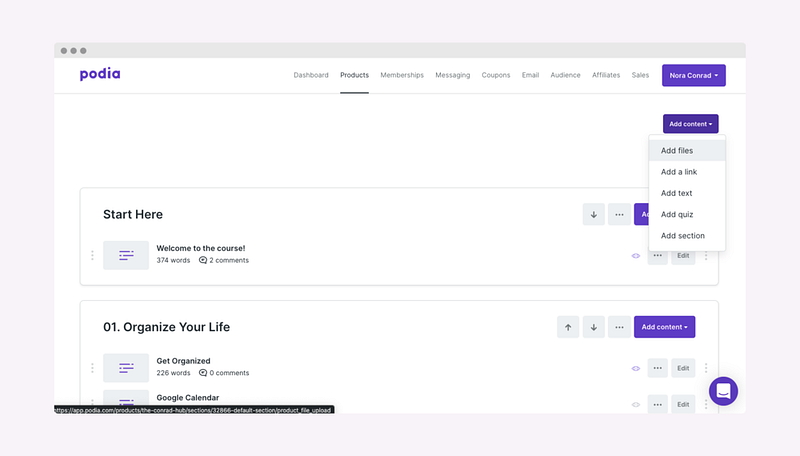Toggle visibility eye for Get Organized lesson
800x456 pixels.
coord(635,368)
